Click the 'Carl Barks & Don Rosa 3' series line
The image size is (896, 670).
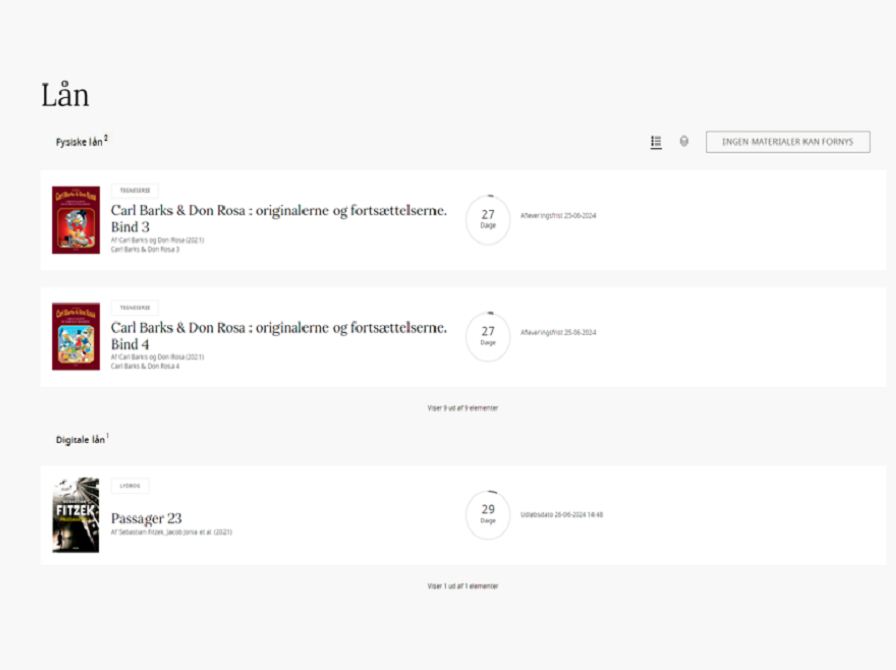tap(145, 249)
